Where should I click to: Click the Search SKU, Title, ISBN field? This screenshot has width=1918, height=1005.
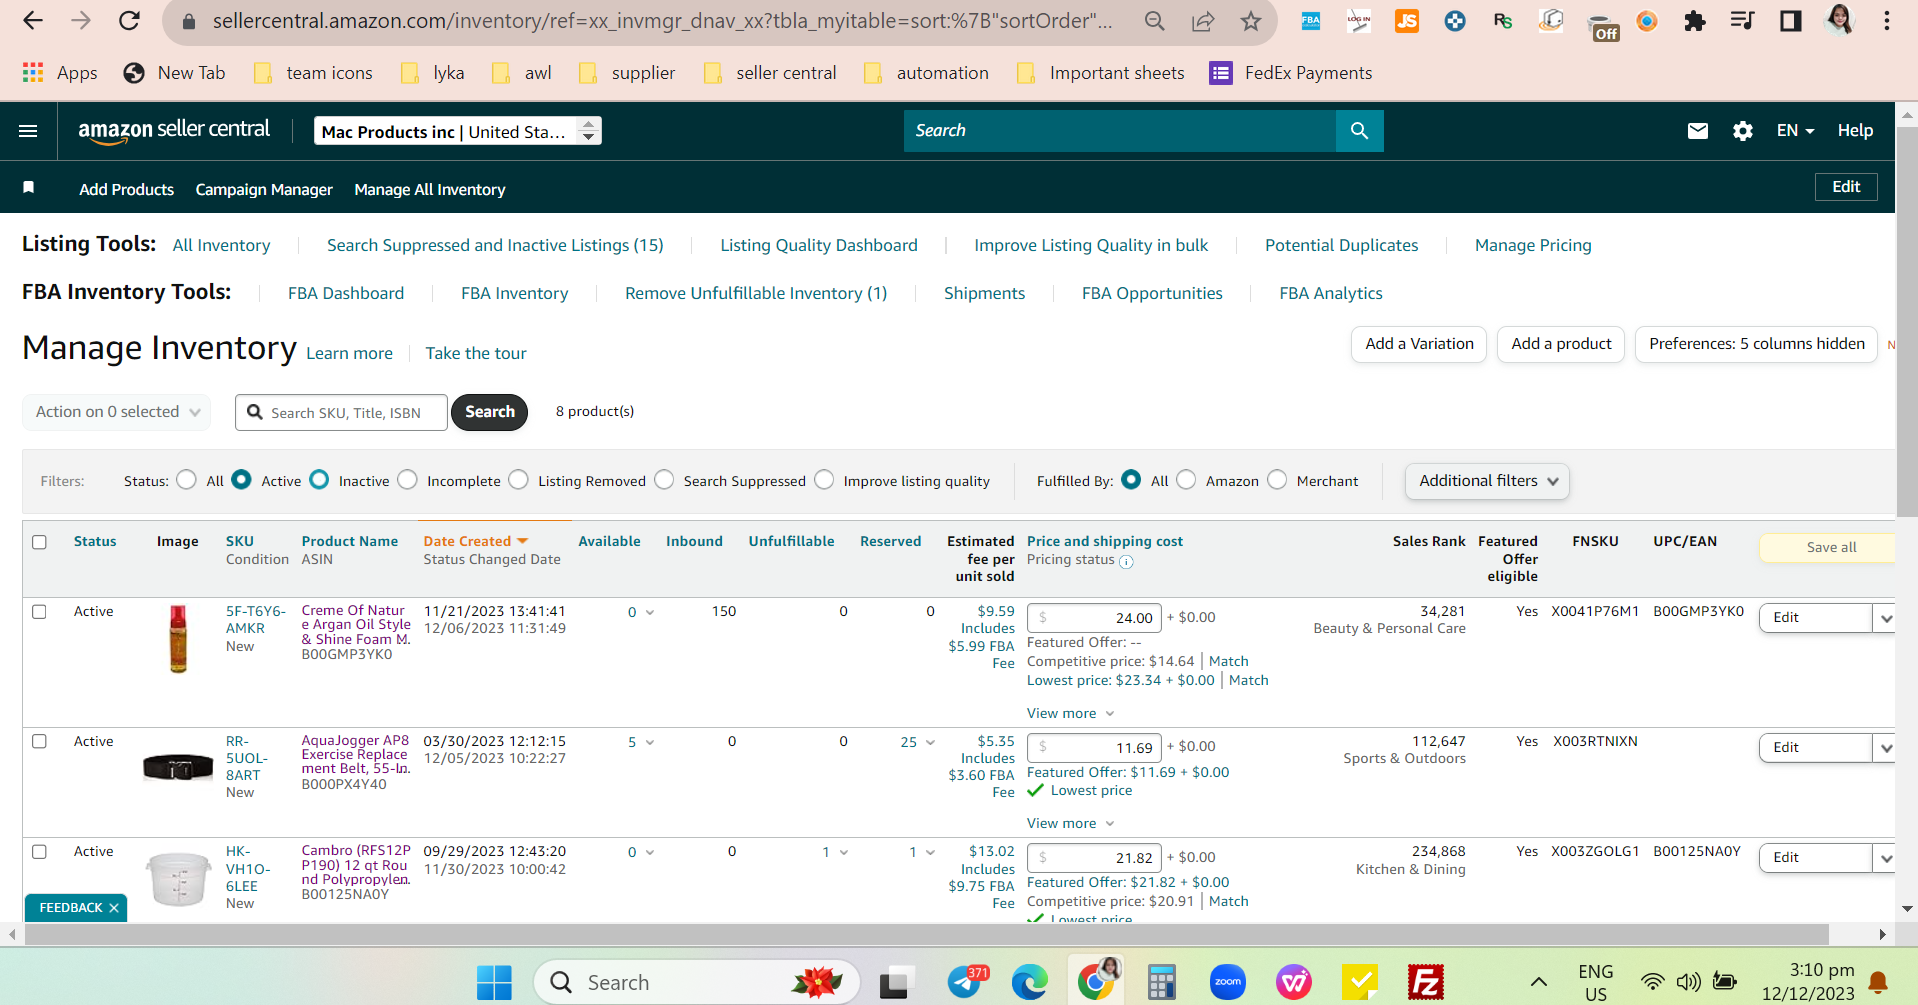(x=341, y=412)
